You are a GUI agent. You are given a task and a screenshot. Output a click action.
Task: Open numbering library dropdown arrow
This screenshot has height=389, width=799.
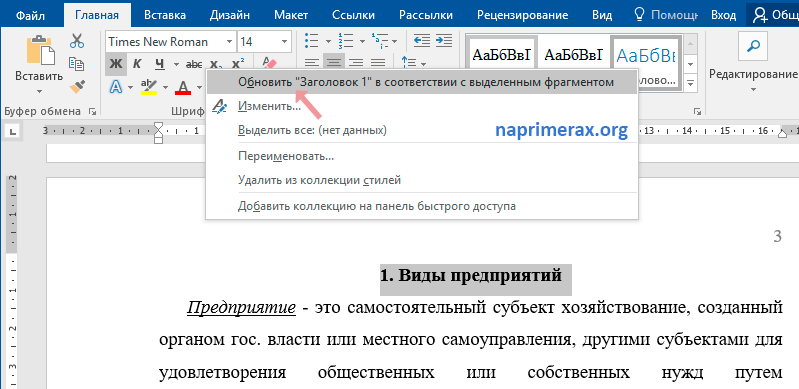362,41
